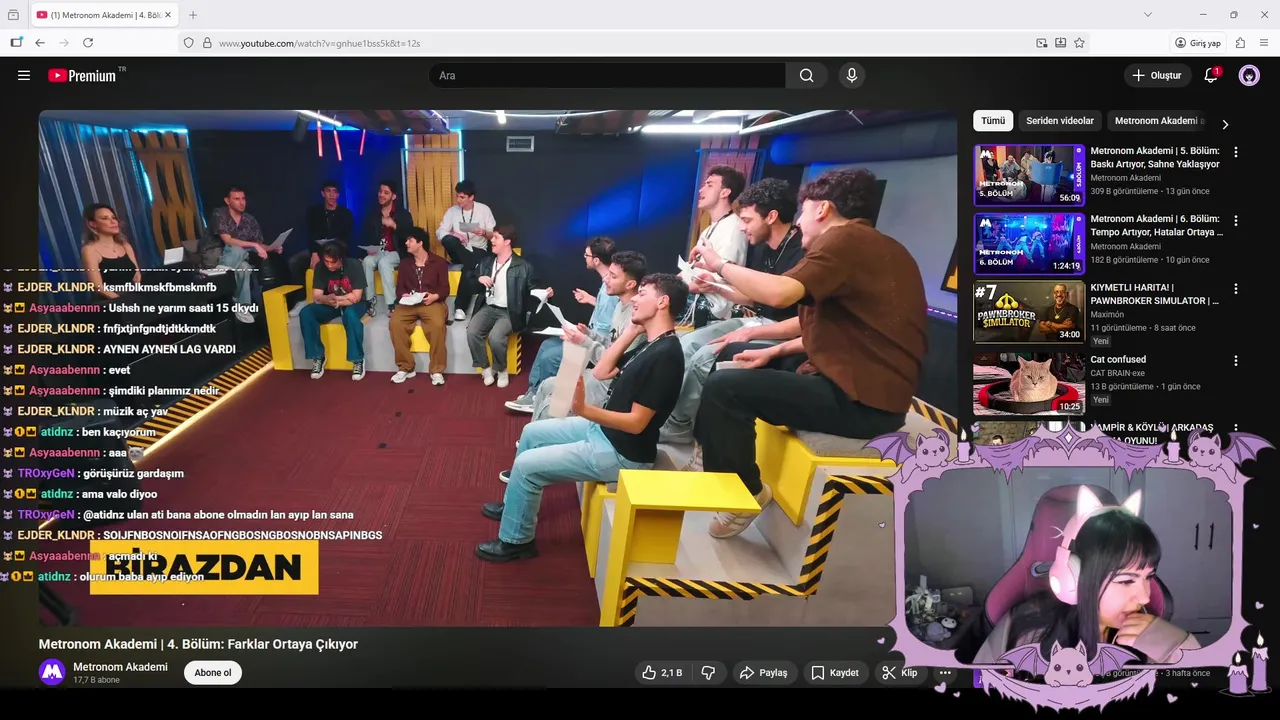Click Metronom Akademi channel avatar
Viewport: 1280px width, 720px height.
(x=52, y=672)
